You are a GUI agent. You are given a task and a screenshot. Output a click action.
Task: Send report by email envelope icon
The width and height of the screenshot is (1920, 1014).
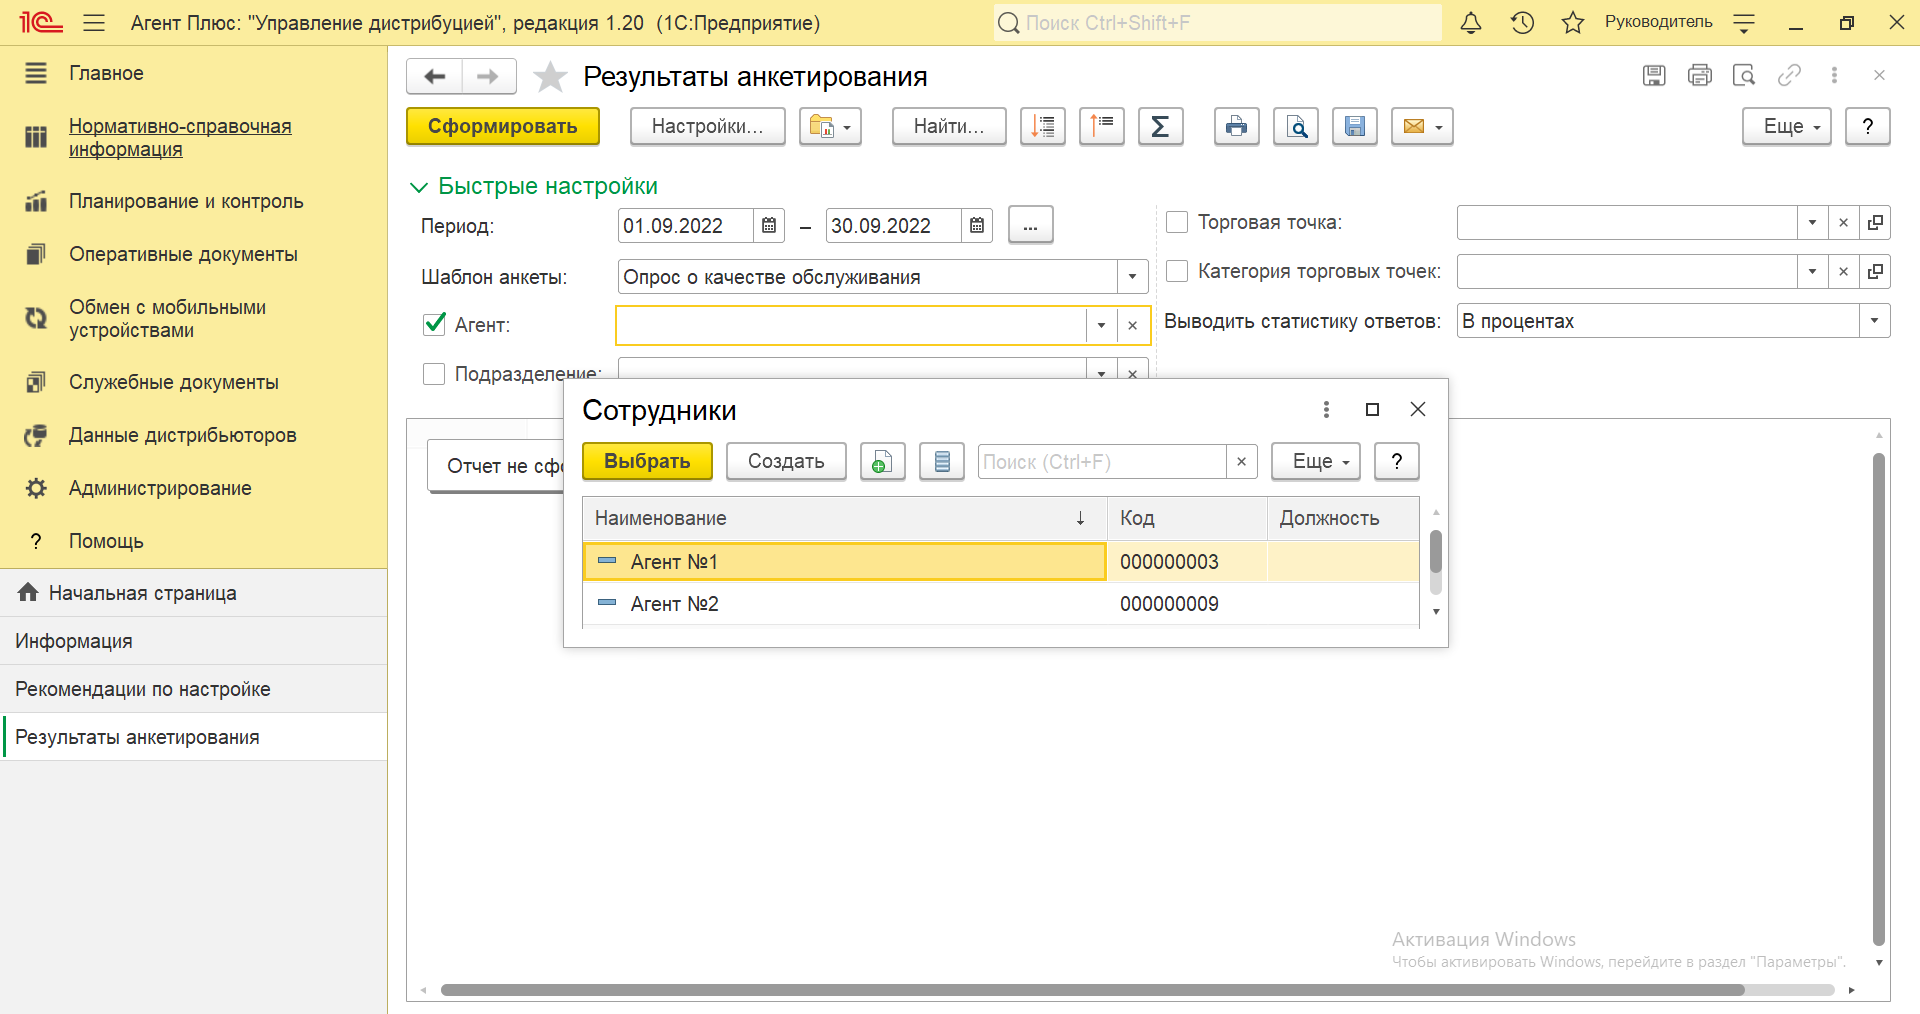tap(1414, 127)
